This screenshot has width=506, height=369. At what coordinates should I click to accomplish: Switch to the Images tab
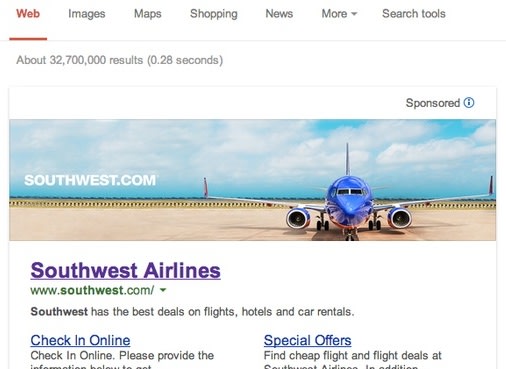click(87, 14)
